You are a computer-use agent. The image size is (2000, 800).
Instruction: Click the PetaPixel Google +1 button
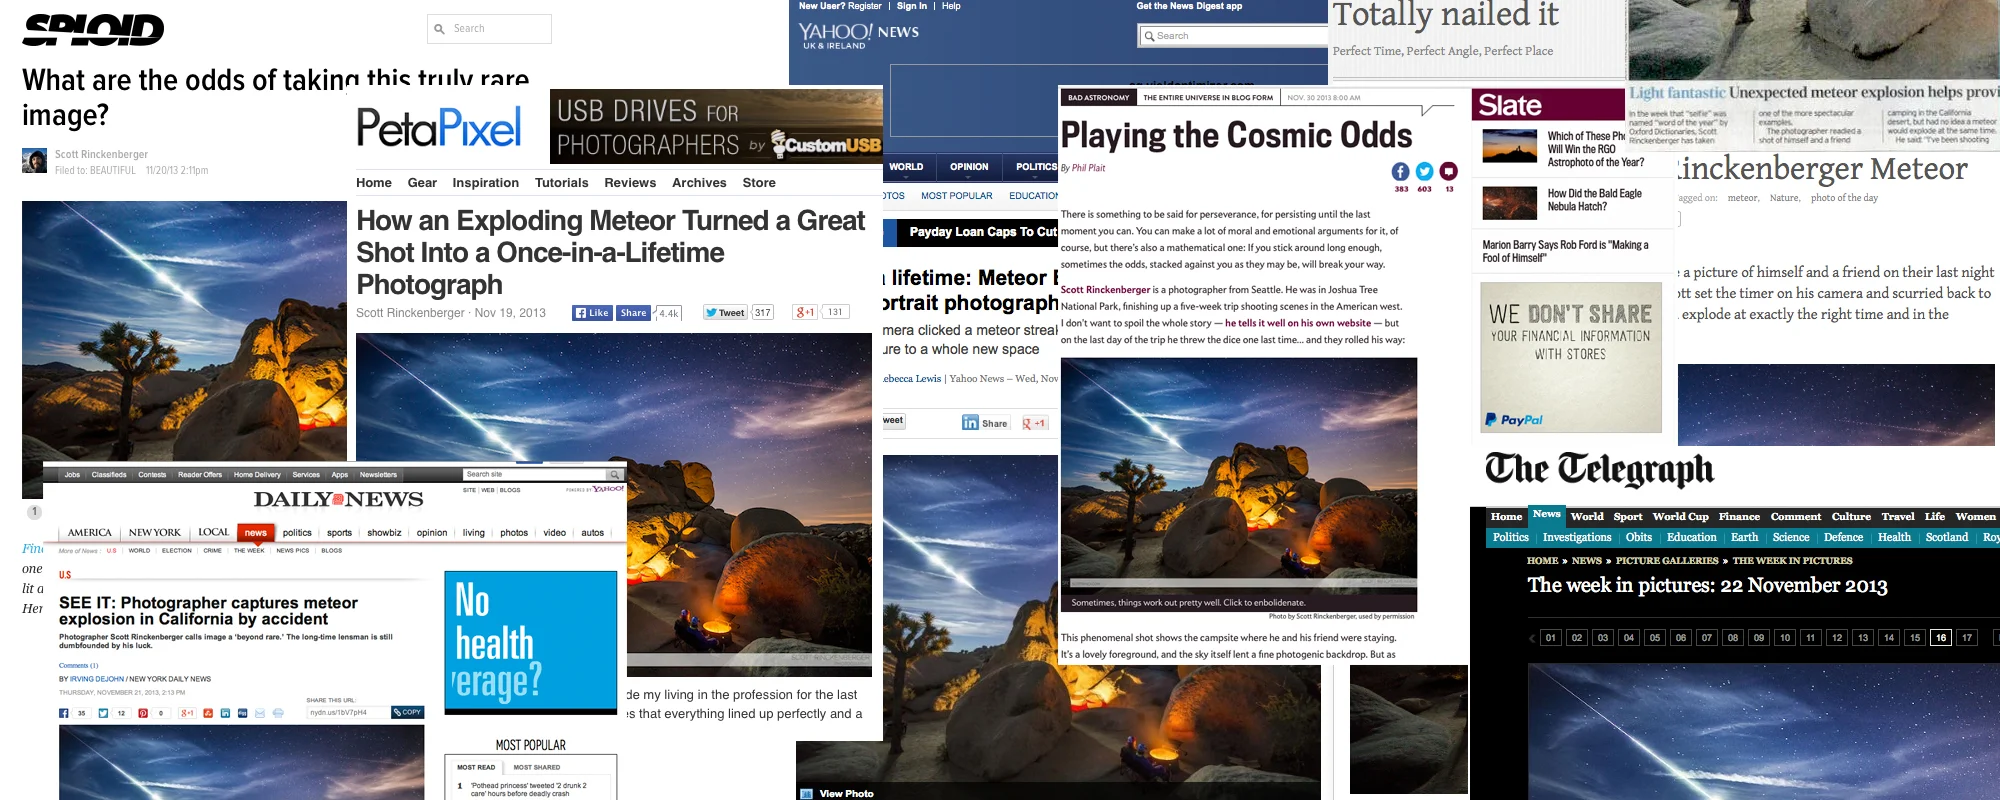[x=804, y=312]
